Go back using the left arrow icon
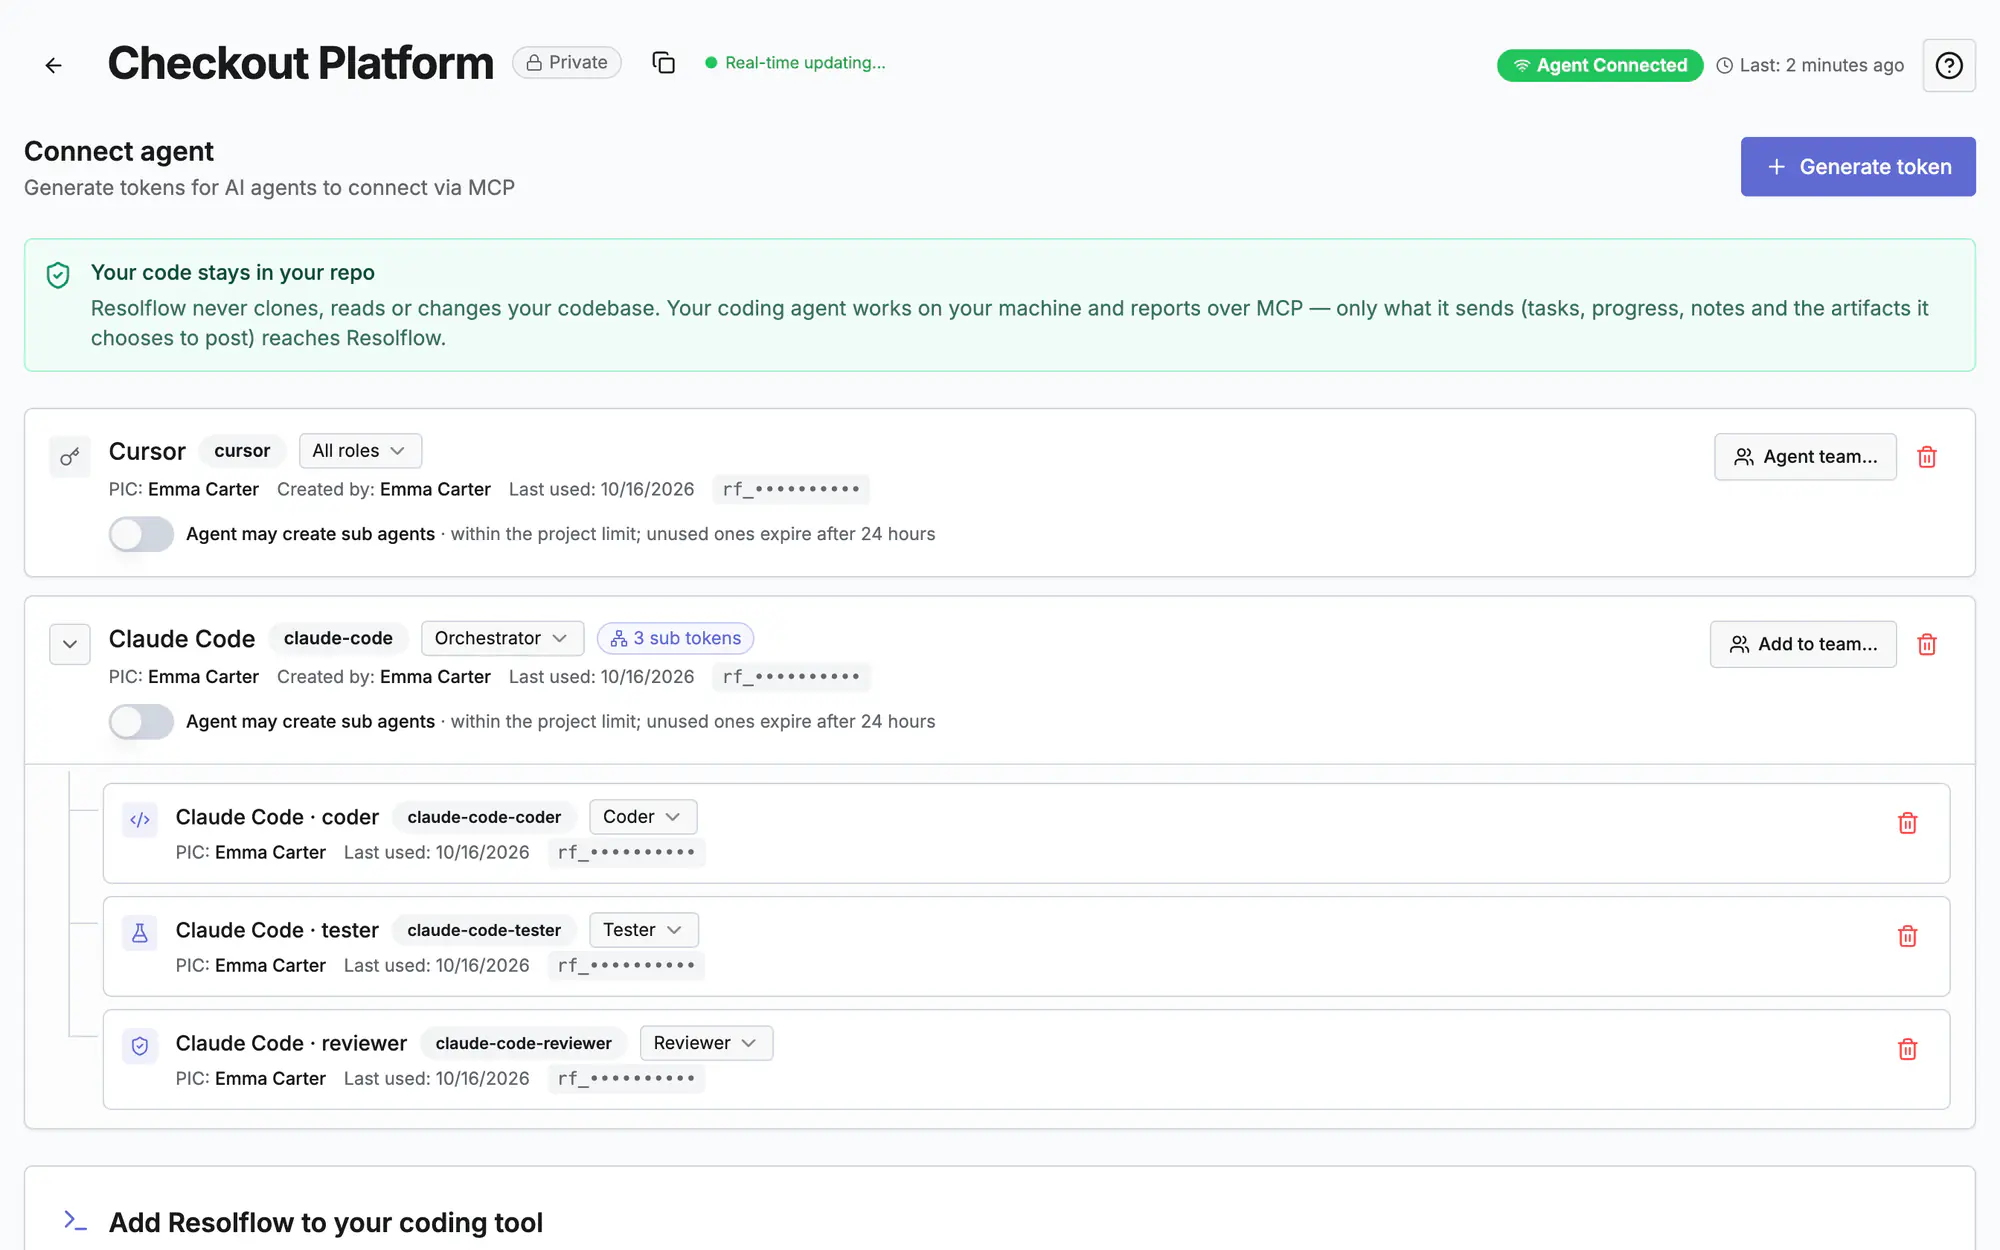Image resolution: width=2000 pixels, height=1250 pixels. [x=54, y=65]
